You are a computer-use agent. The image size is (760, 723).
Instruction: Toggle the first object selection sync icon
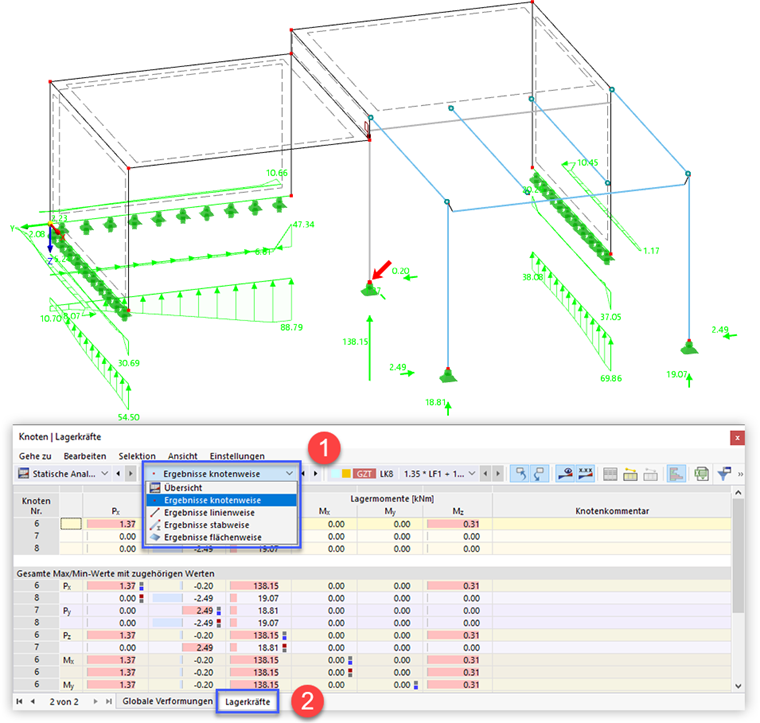click(x=521, y=473)
